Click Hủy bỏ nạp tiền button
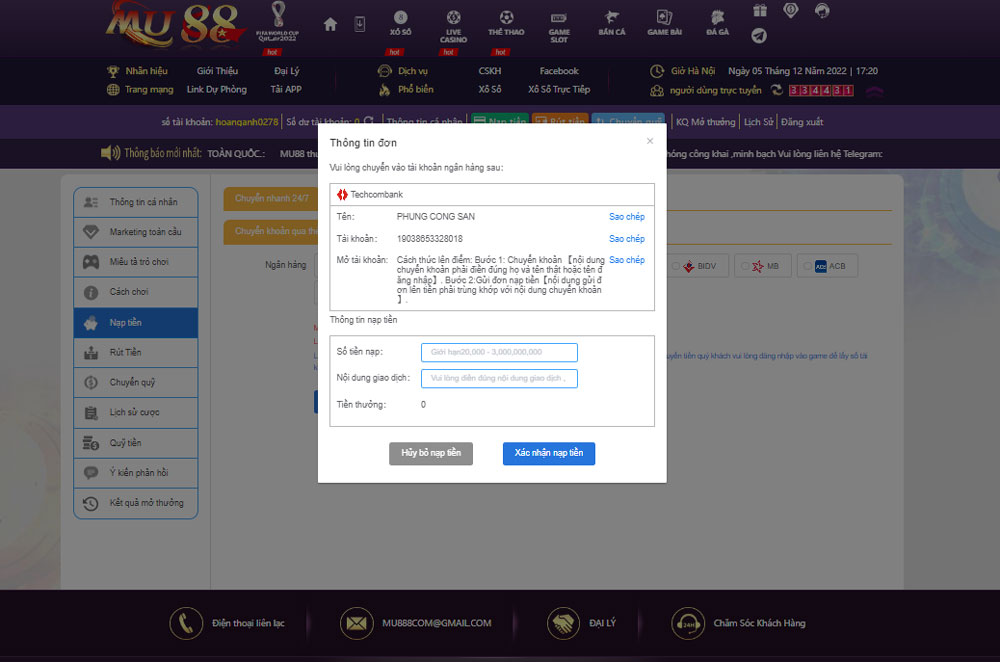Image resolution: width=1000 pixels, height=662 pixels. coord(430,453)
